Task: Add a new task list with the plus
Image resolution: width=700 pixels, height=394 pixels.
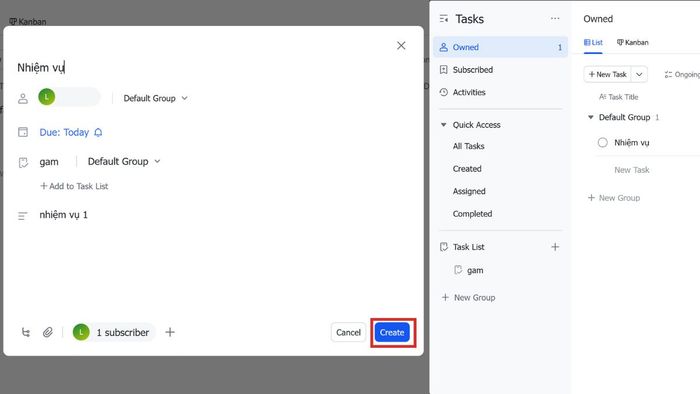Action: pos(555,247)
